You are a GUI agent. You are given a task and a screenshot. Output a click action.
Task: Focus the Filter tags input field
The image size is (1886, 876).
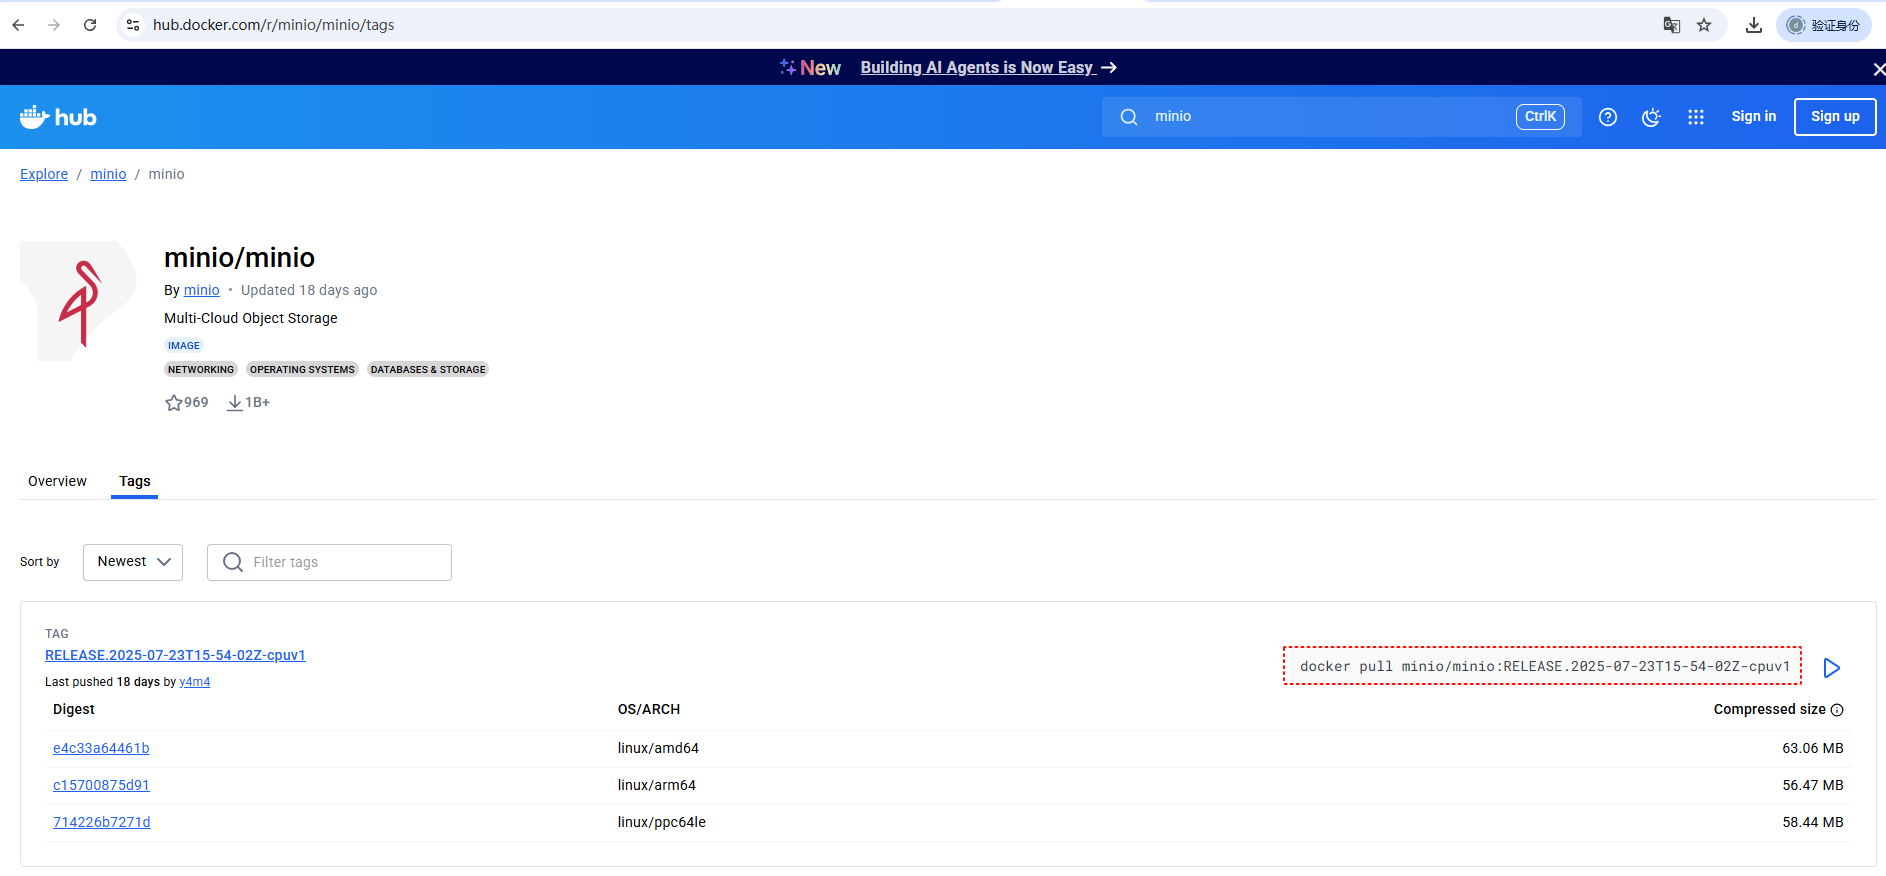point(329,562)
